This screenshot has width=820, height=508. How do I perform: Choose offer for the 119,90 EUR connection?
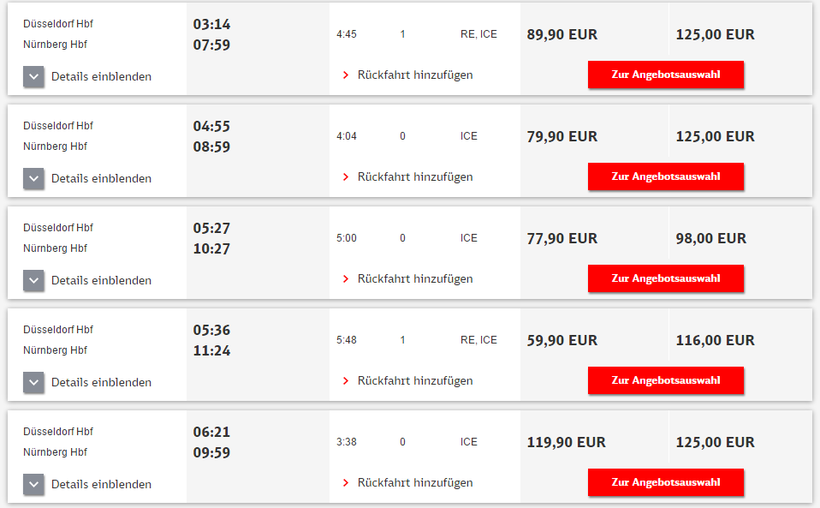(x=665, y=483)
